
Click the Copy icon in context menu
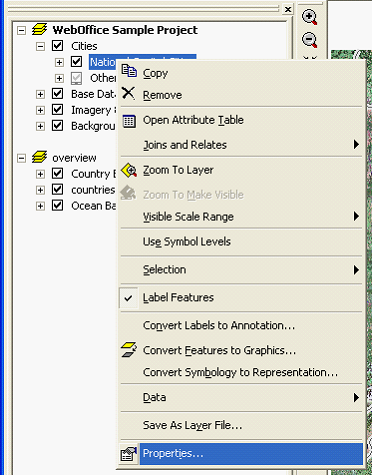pyautogui.click(x=129, y=71)
